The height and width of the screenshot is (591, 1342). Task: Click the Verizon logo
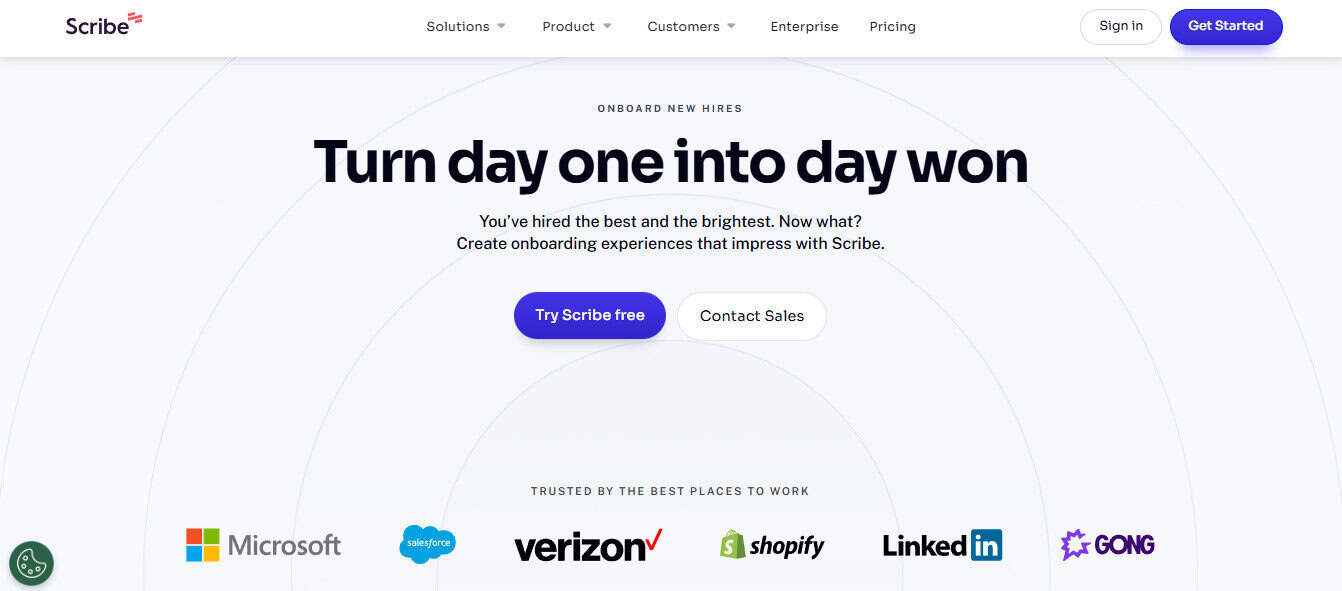coord(588,545)
